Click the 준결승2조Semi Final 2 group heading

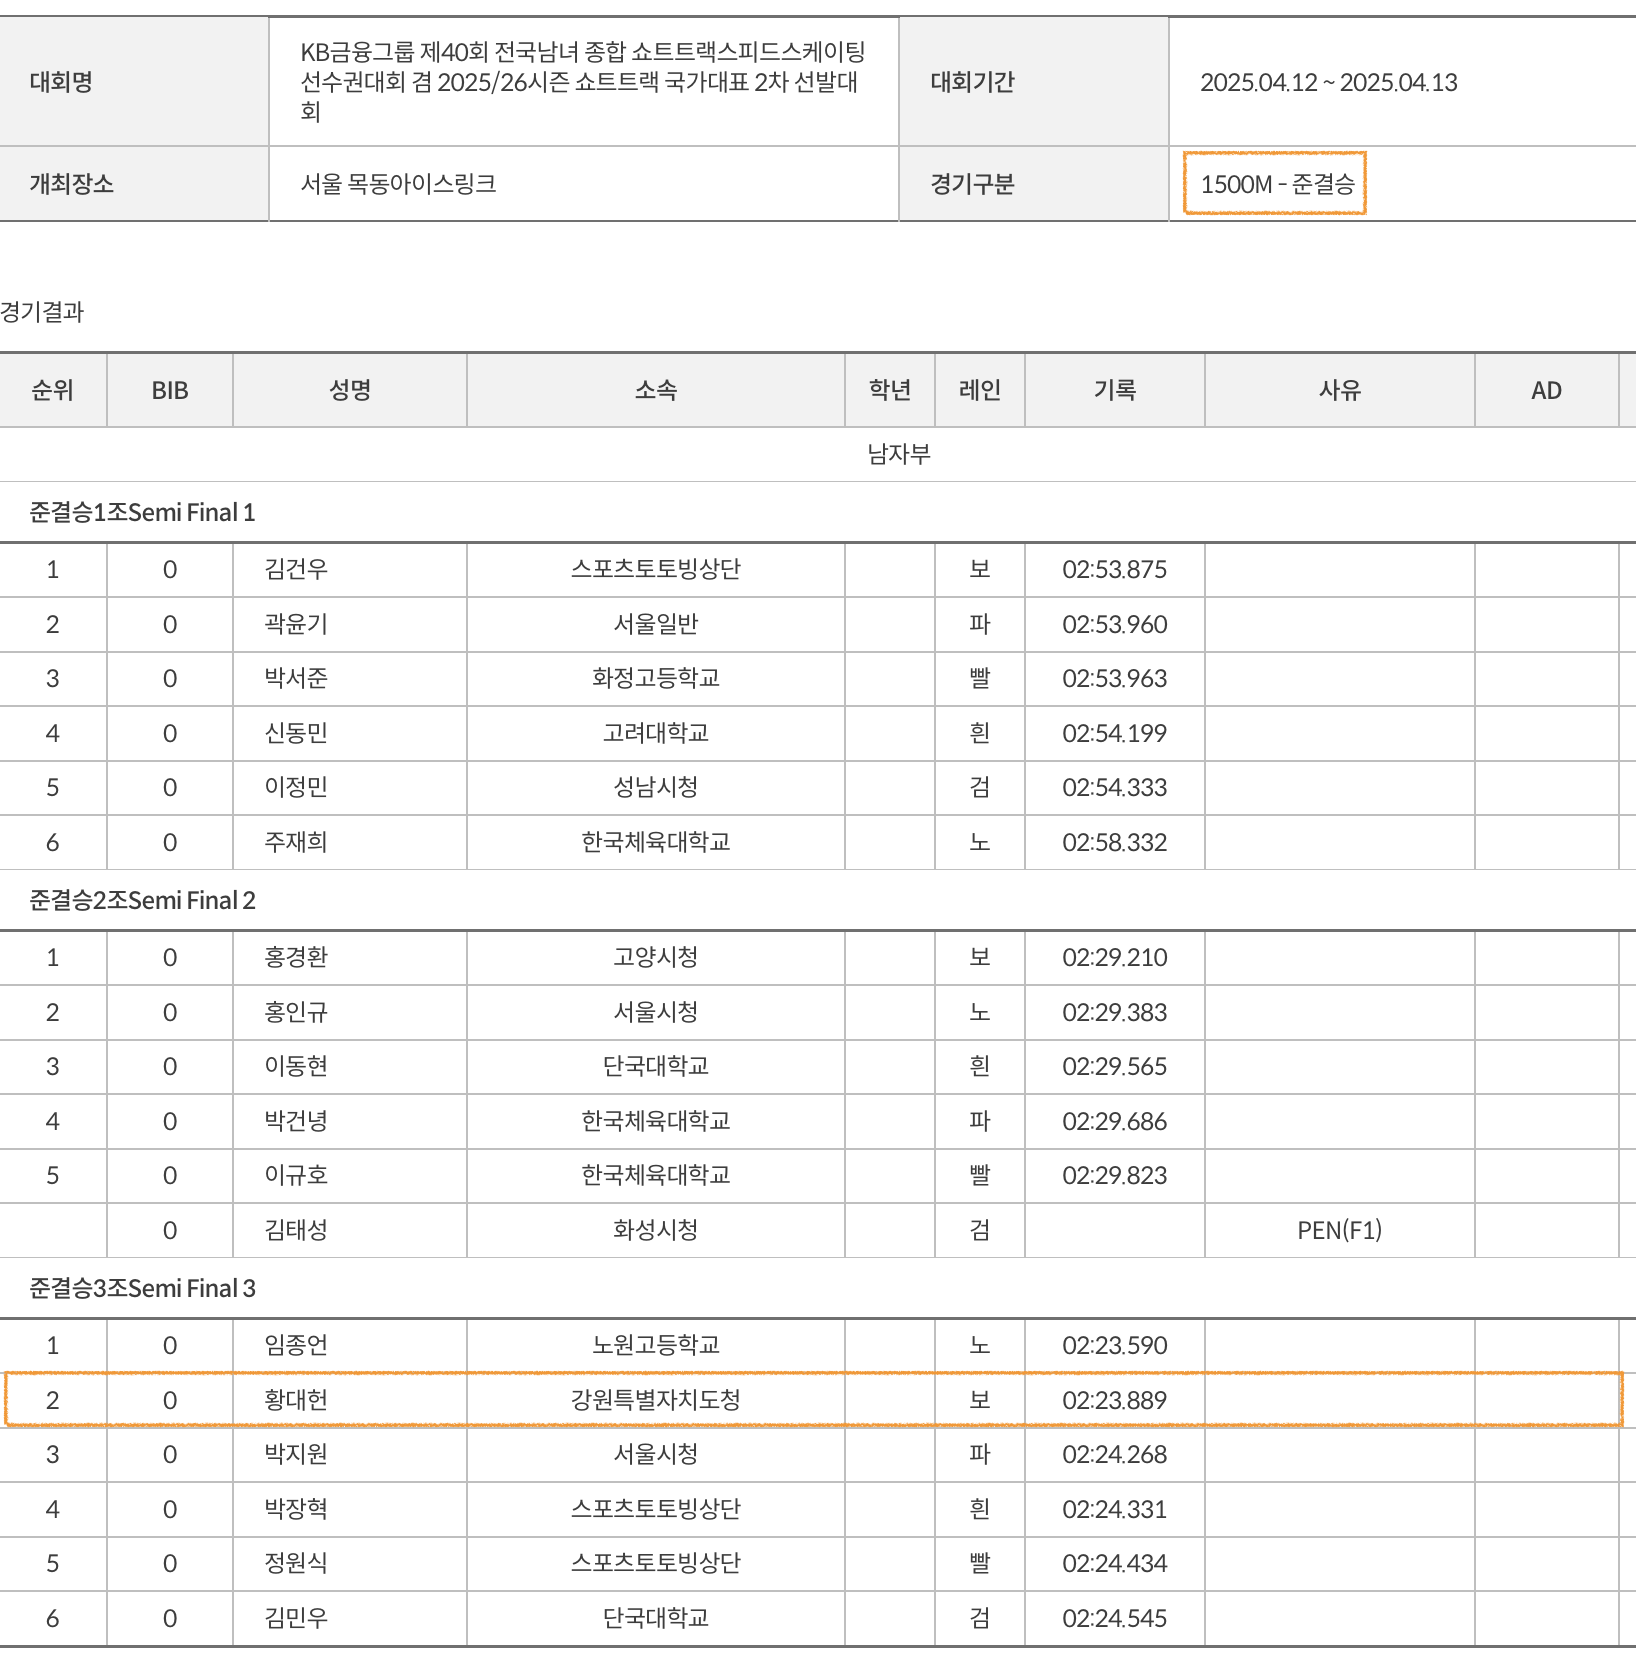point(142,900)
